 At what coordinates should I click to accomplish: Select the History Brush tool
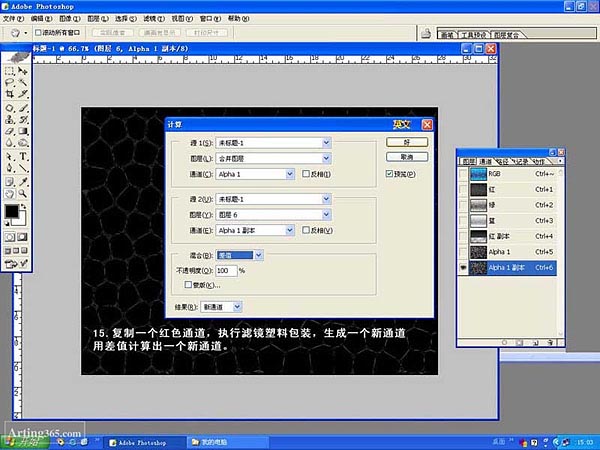(23, 120)
